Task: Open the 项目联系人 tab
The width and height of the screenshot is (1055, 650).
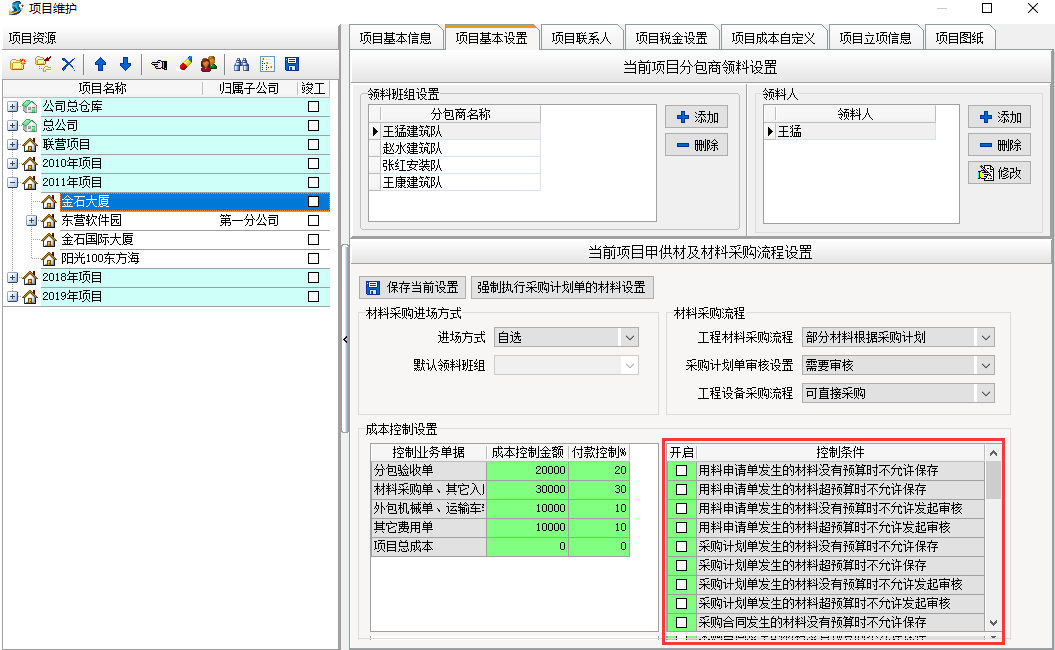Action: click(x=581, y=38)
